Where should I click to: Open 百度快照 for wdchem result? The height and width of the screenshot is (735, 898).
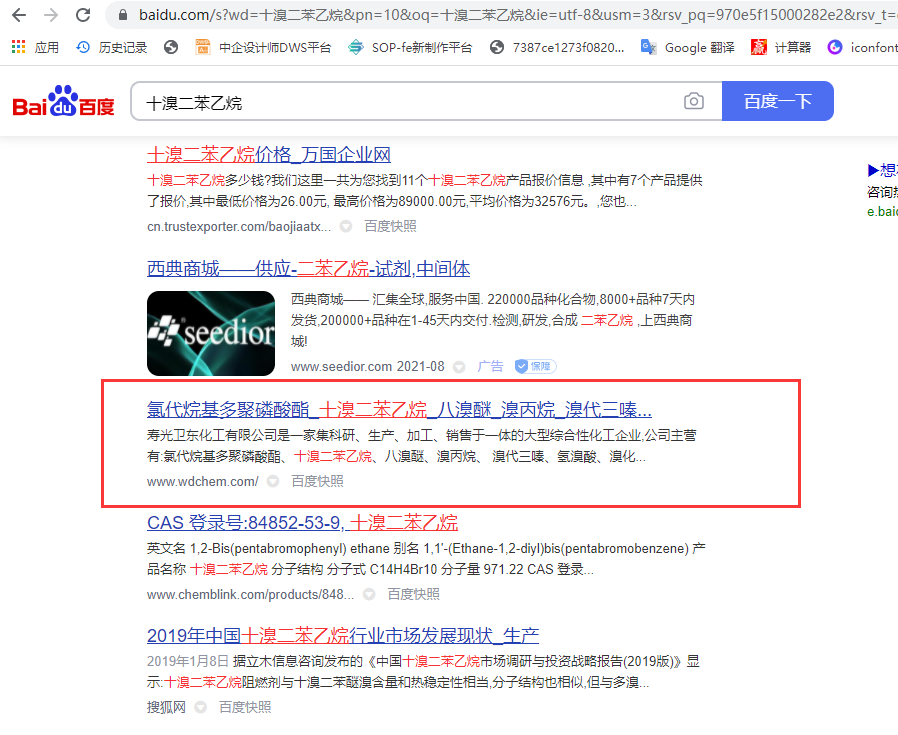point(317,481)
